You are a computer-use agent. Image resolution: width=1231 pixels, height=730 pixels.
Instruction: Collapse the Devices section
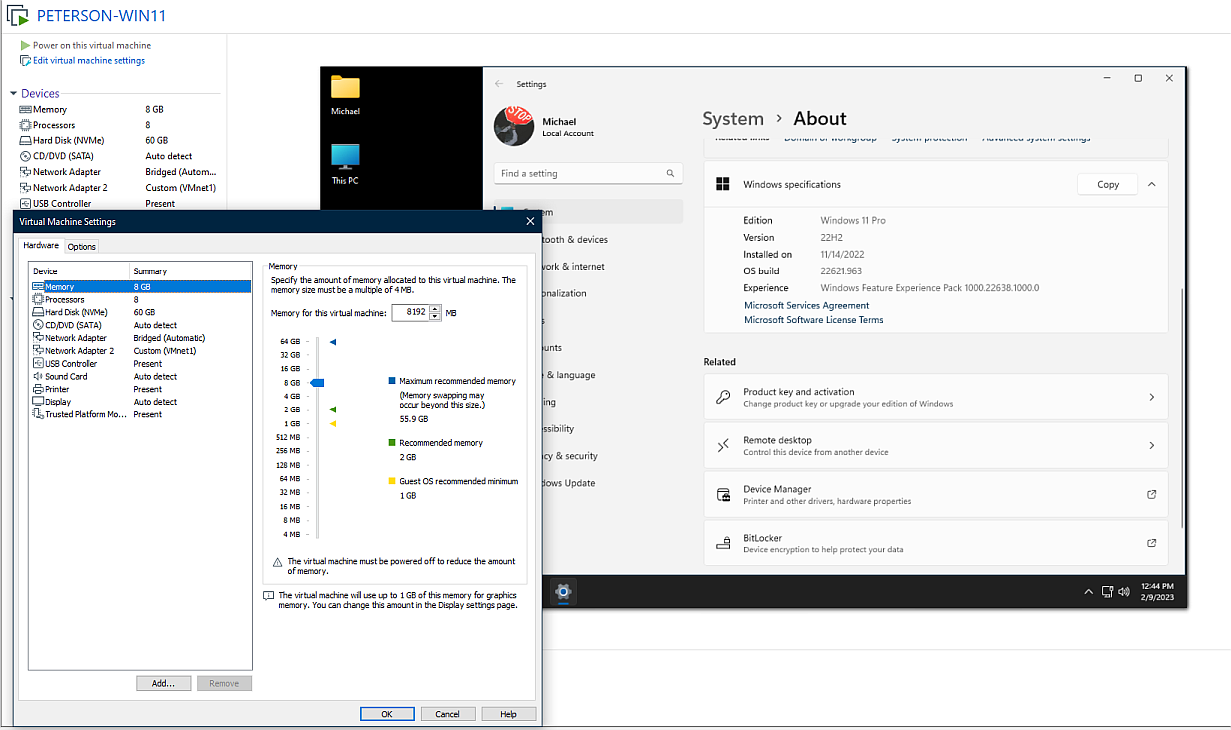[x=14, y=93]
